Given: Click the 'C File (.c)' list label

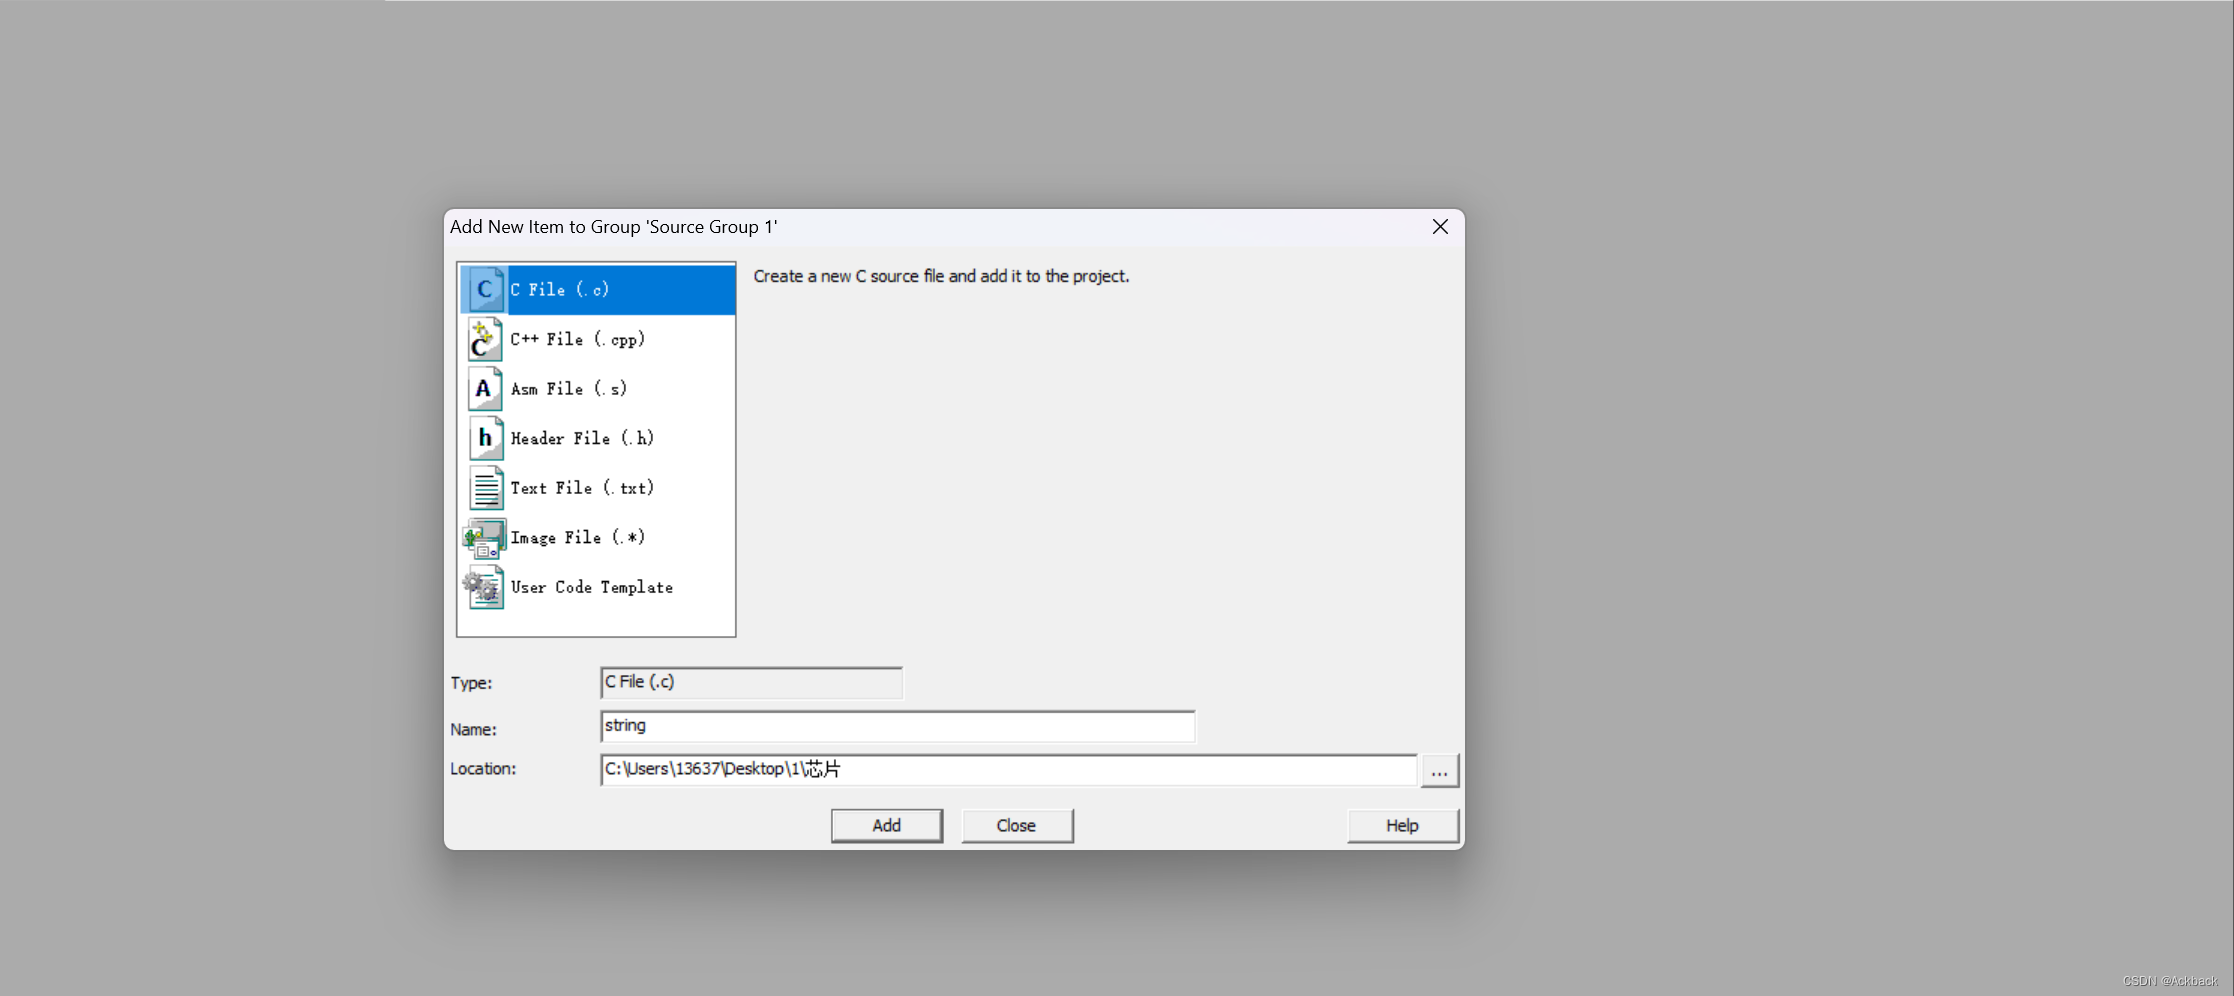Looking at the screenshot, I should [x=560, y=290].
